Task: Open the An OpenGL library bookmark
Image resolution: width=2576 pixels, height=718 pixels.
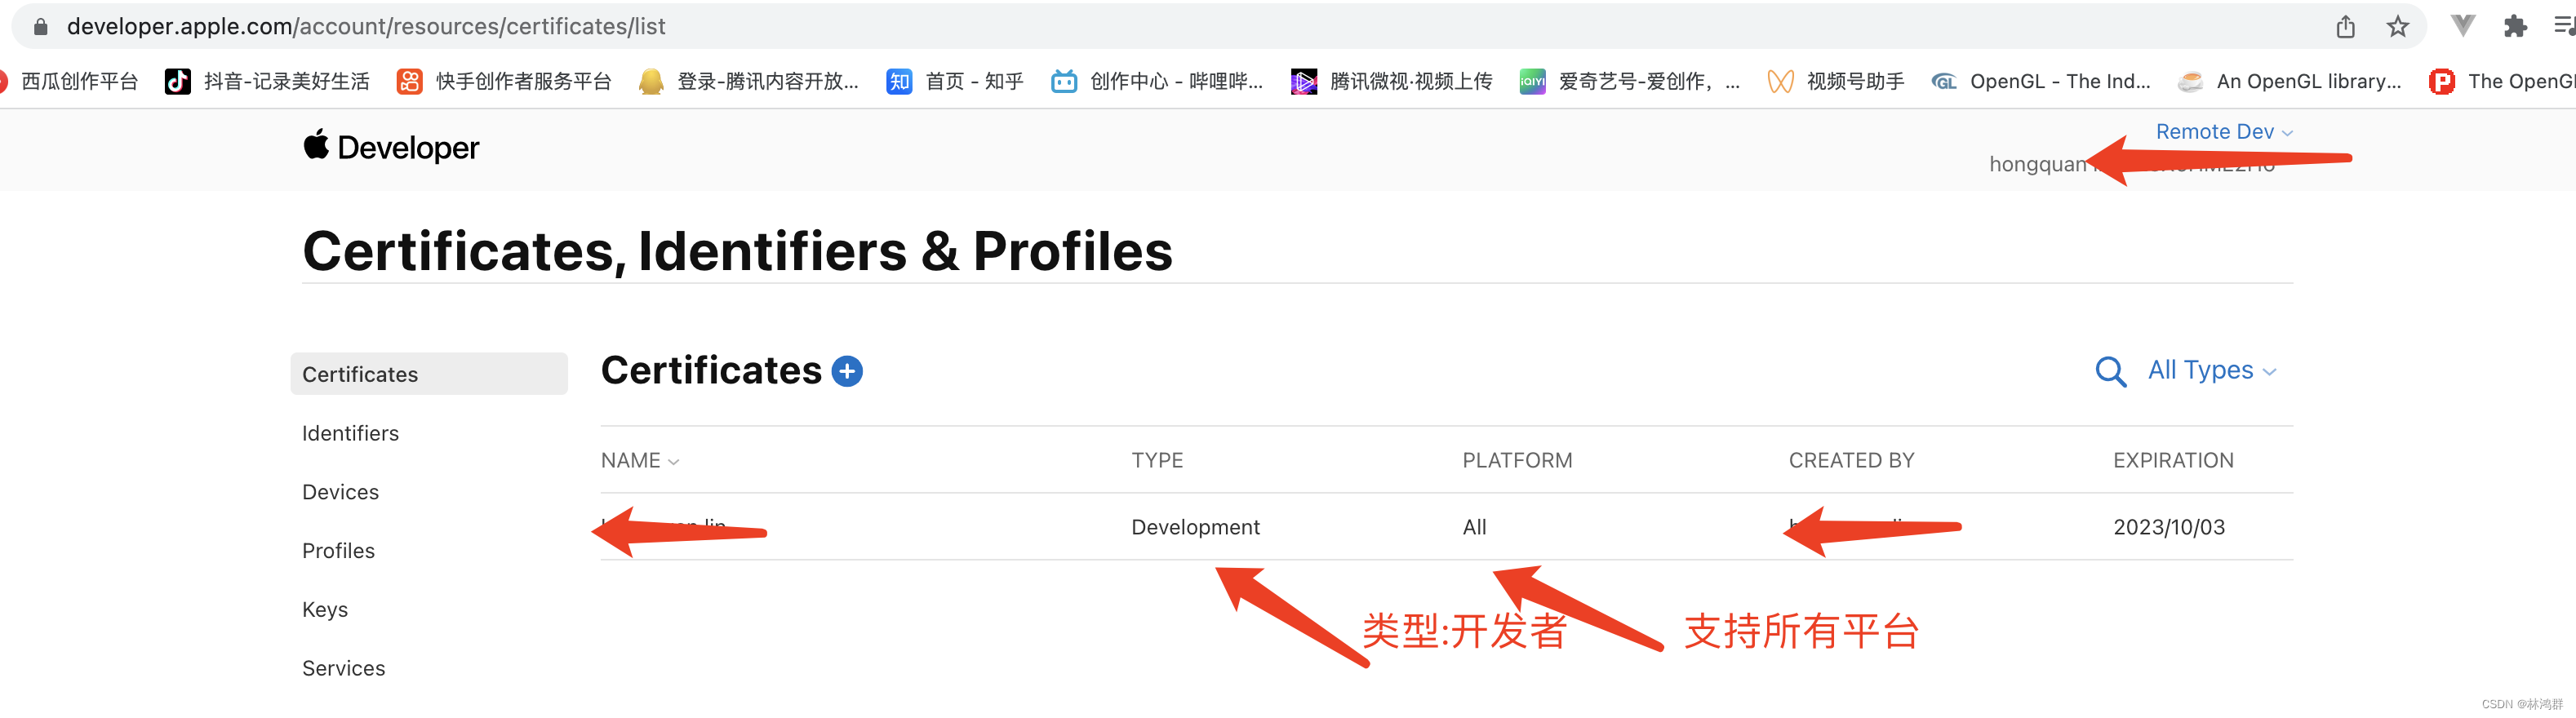Action: click(x=2290, y=81)
